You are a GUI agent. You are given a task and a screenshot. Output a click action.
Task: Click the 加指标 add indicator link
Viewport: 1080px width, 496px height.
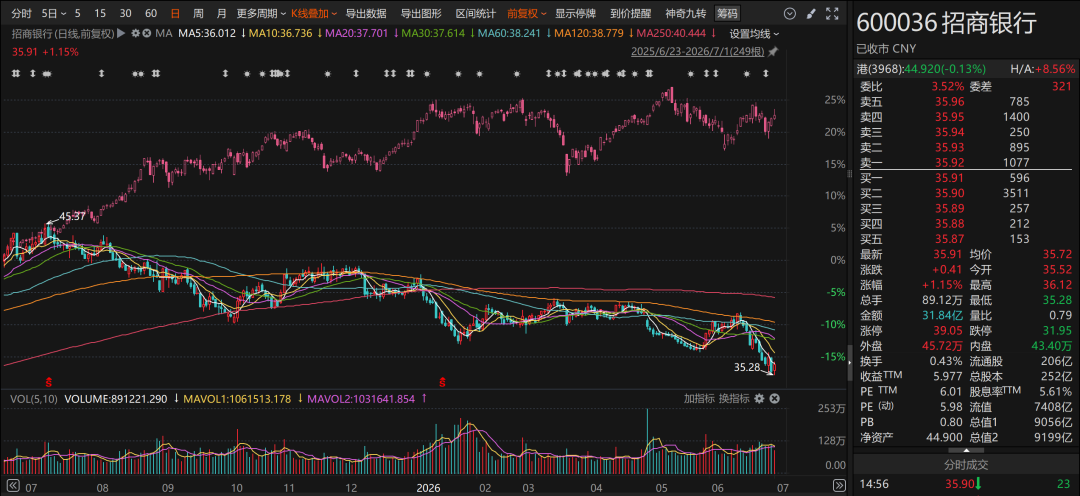click(698, 398)
